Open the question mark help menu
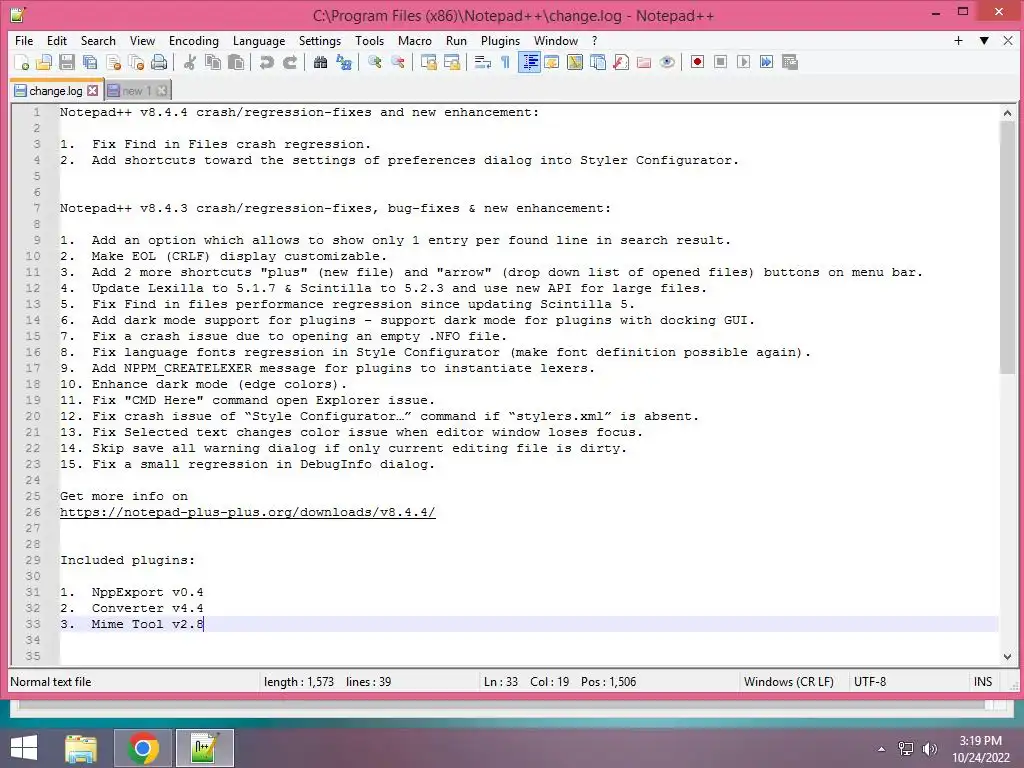Image resolution: width=1024 pixels, height=768 pixels. 594,40
